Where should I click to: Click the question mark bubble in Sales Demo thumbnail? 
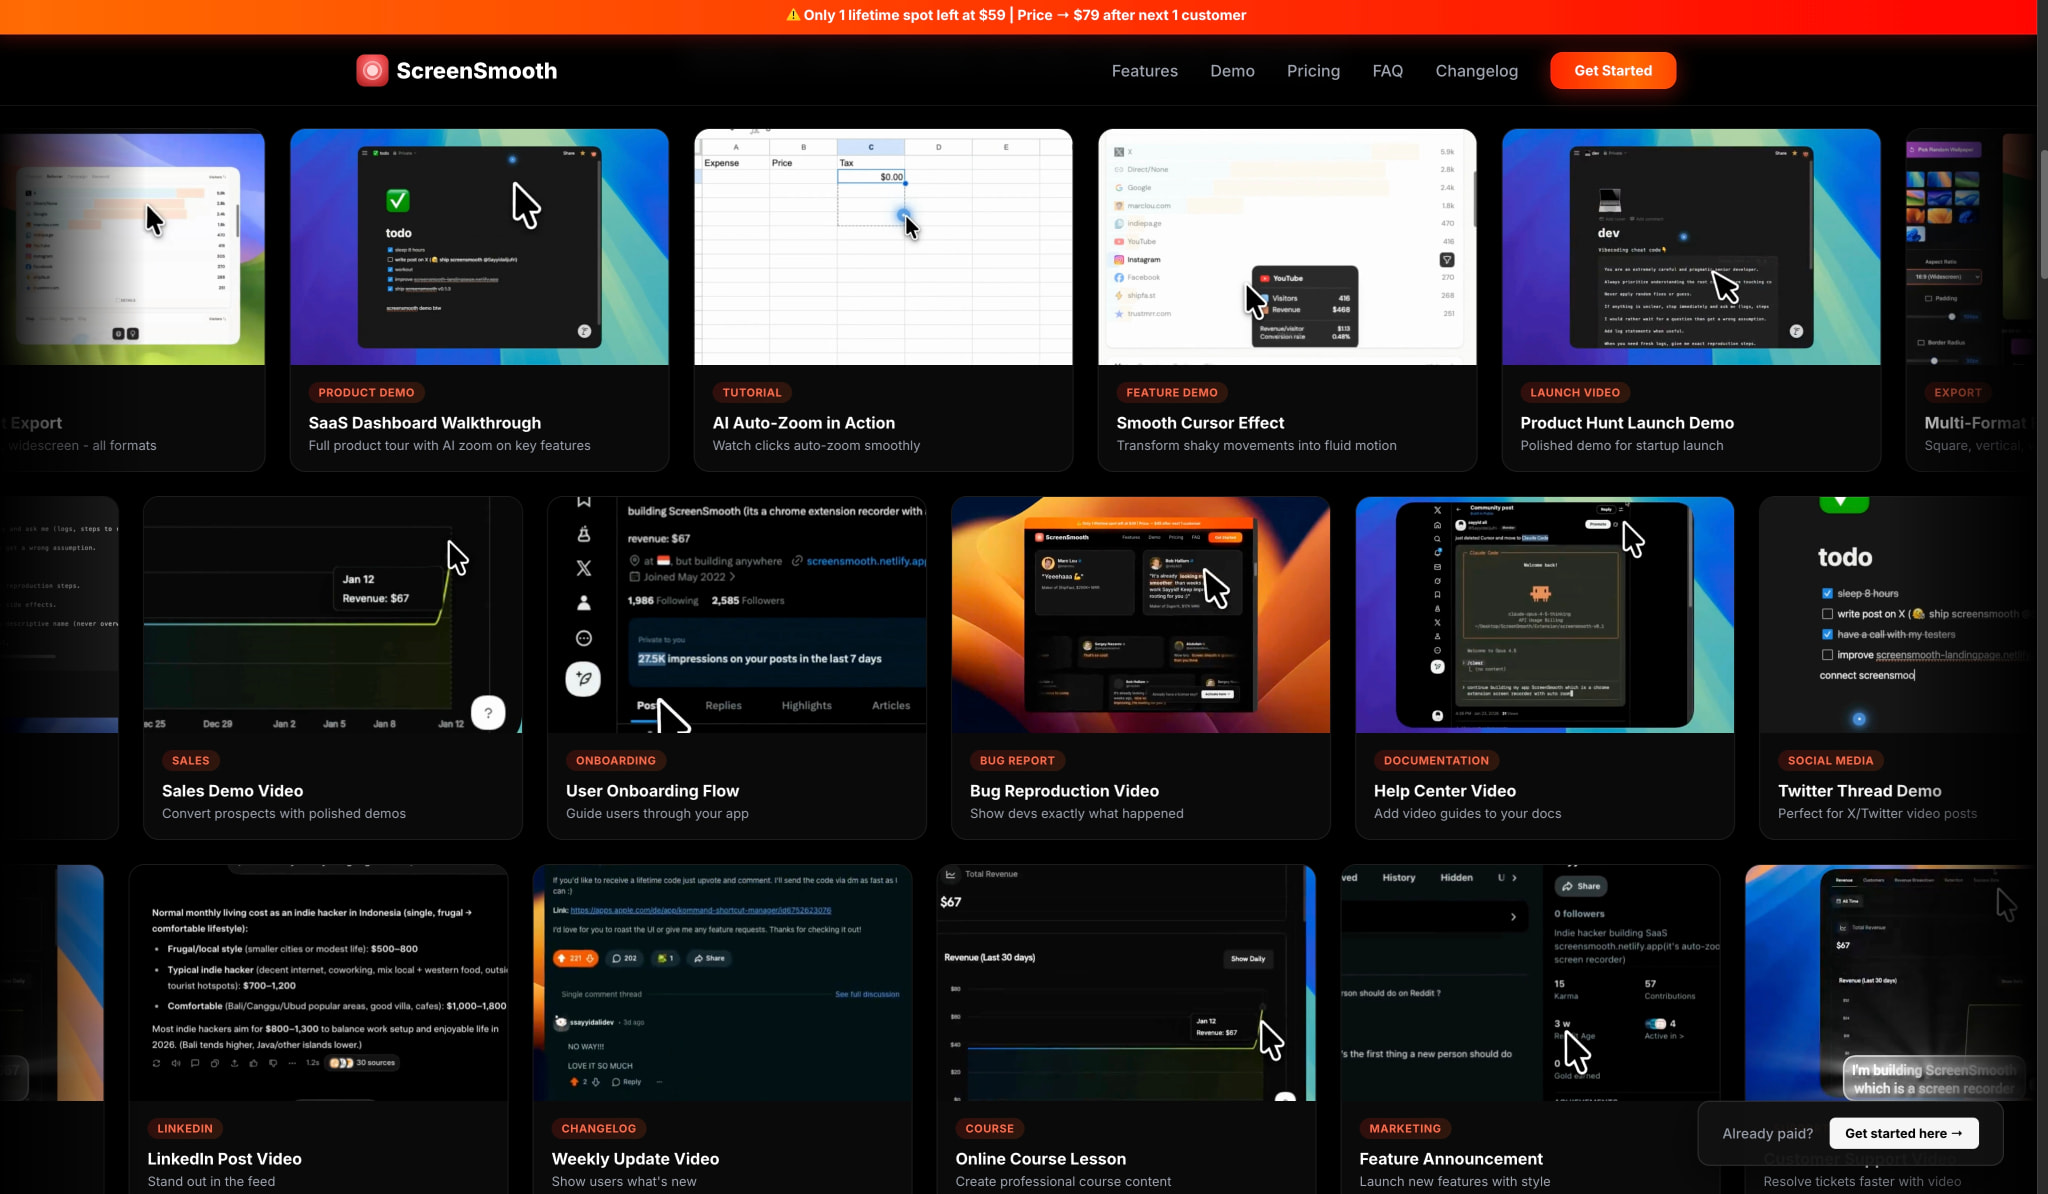(488, 713)
